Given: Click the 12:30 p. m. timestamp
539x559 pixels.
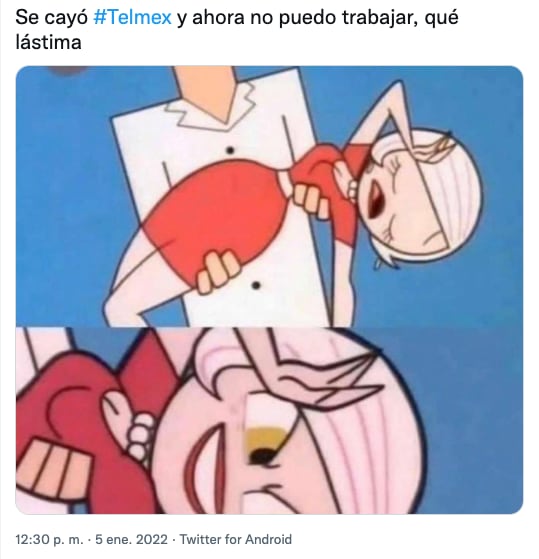Looking at the screenshot, I should (x=50, y=539).
